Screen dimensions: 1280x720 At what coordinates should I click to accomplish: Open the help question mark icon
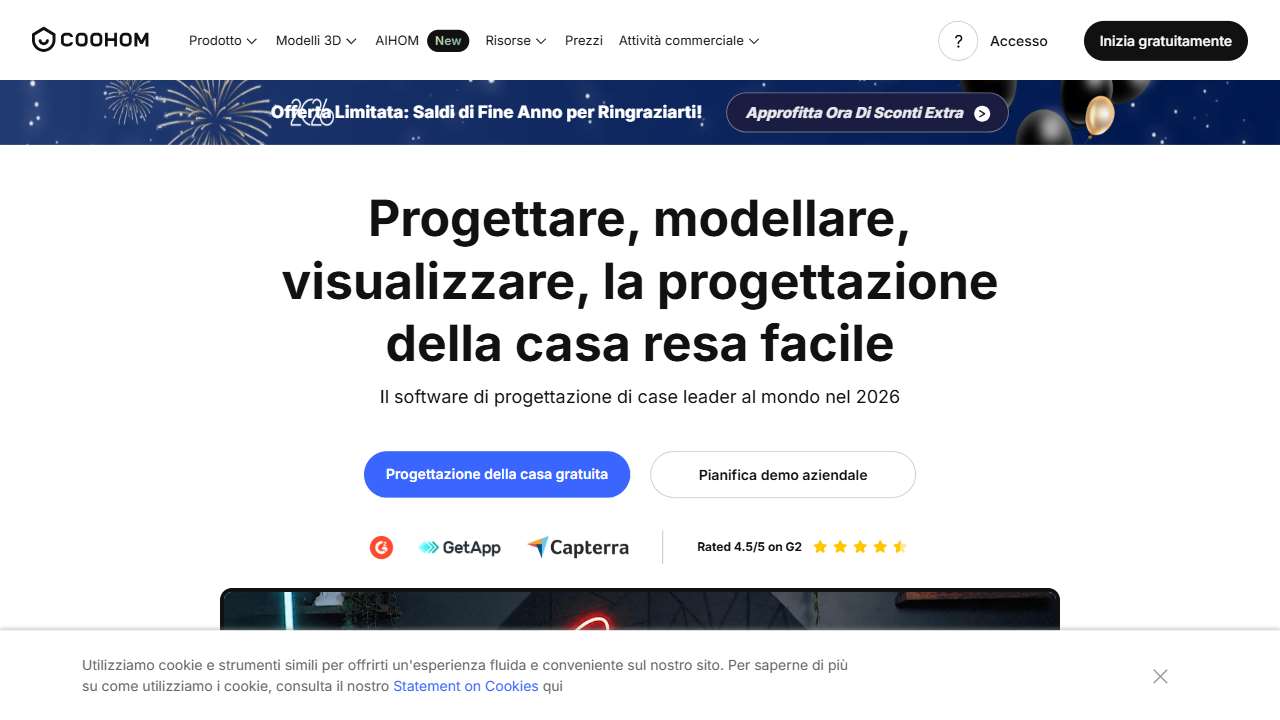tap(957, 41)
